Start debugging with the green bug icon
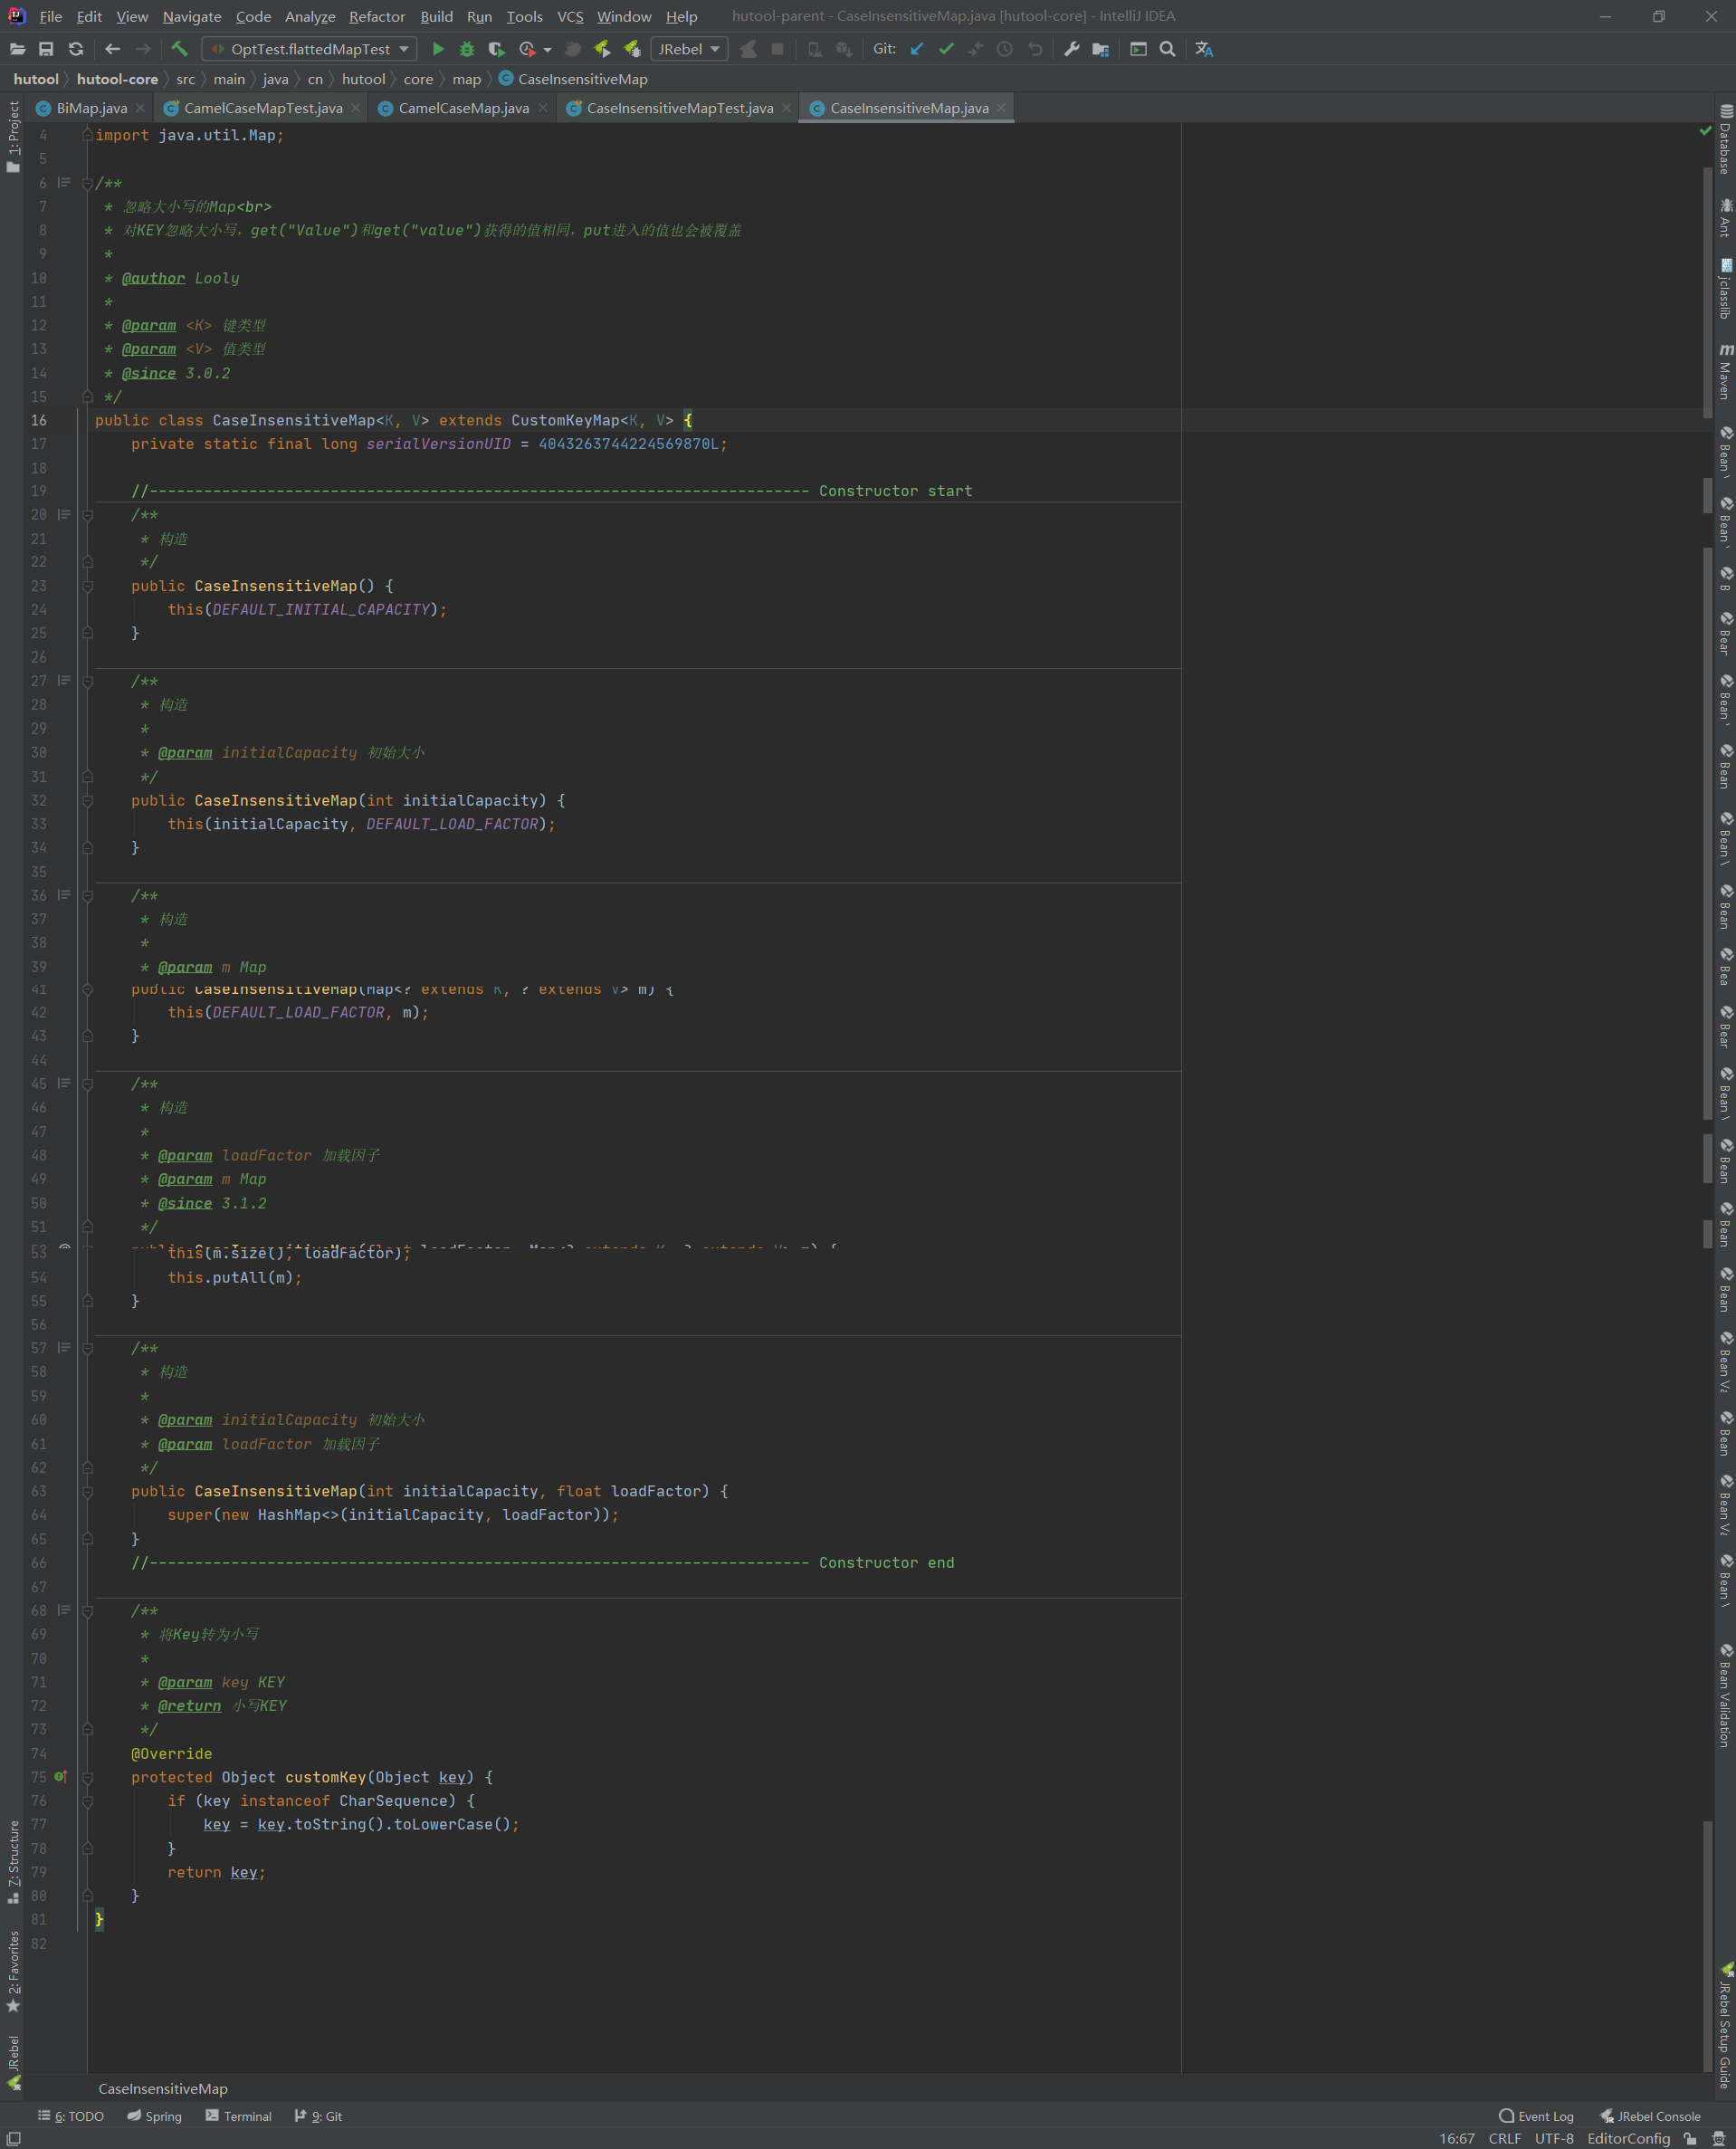Viewport: 1736px width, 2149px height. pos(467,49)
